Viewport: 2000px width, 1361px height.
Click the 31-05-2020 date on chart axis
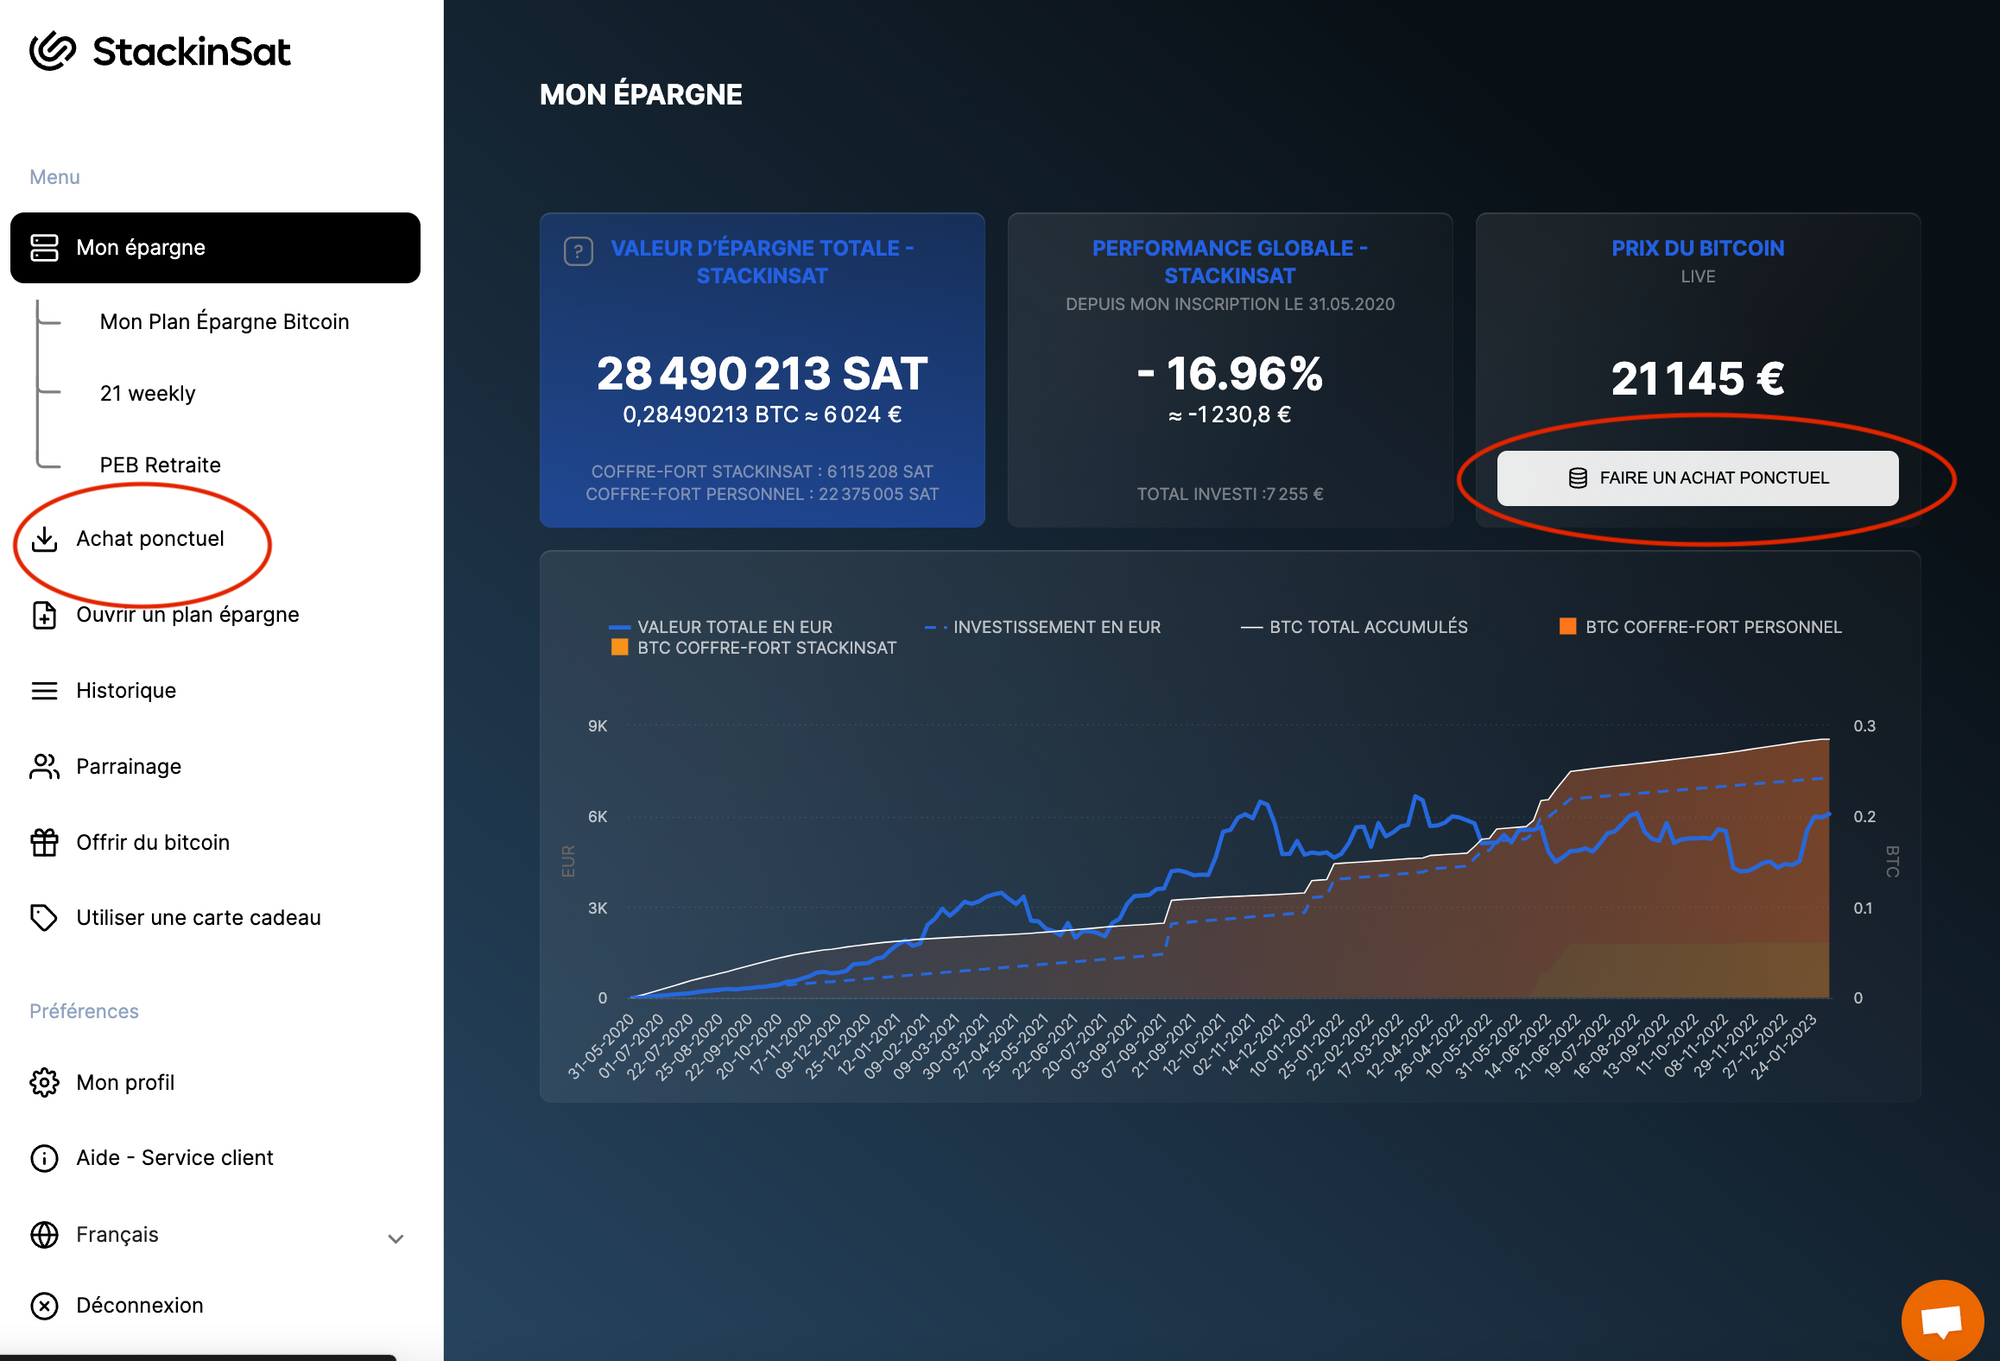point(603,1047)
